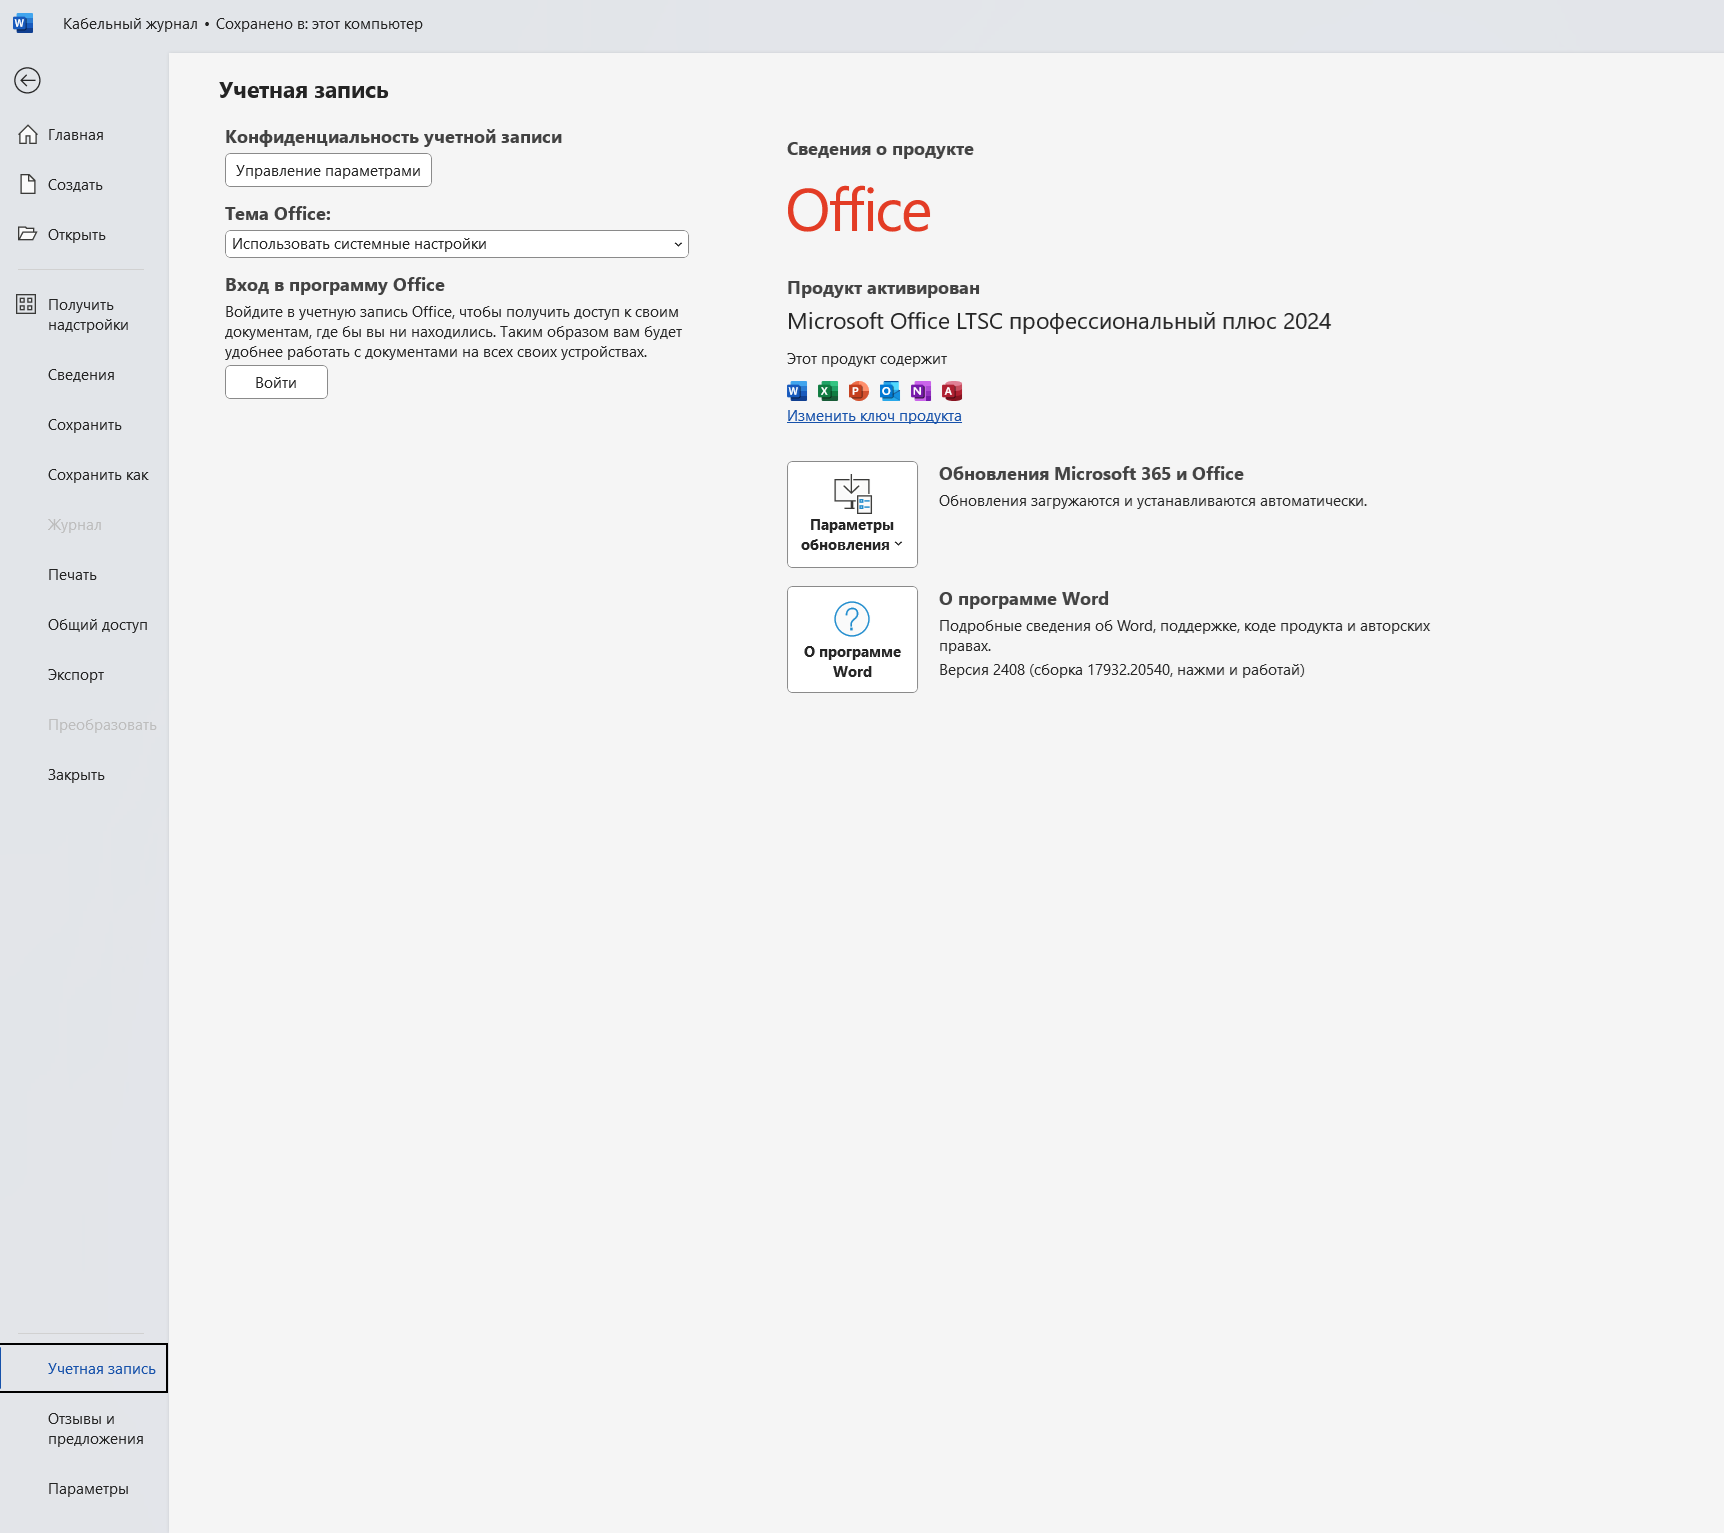Click the PowerPoint app icon in product list
This screenshot has height=1533, width=1724.
click(859, 391)
